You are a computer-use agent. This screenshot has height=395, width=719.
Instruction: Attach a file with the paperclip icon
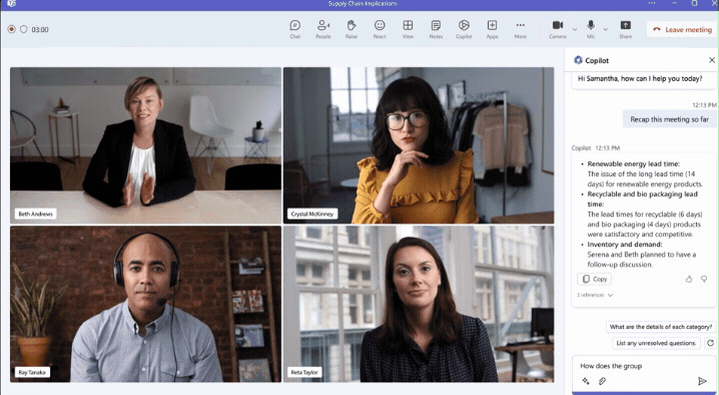[x=602, y=381]
